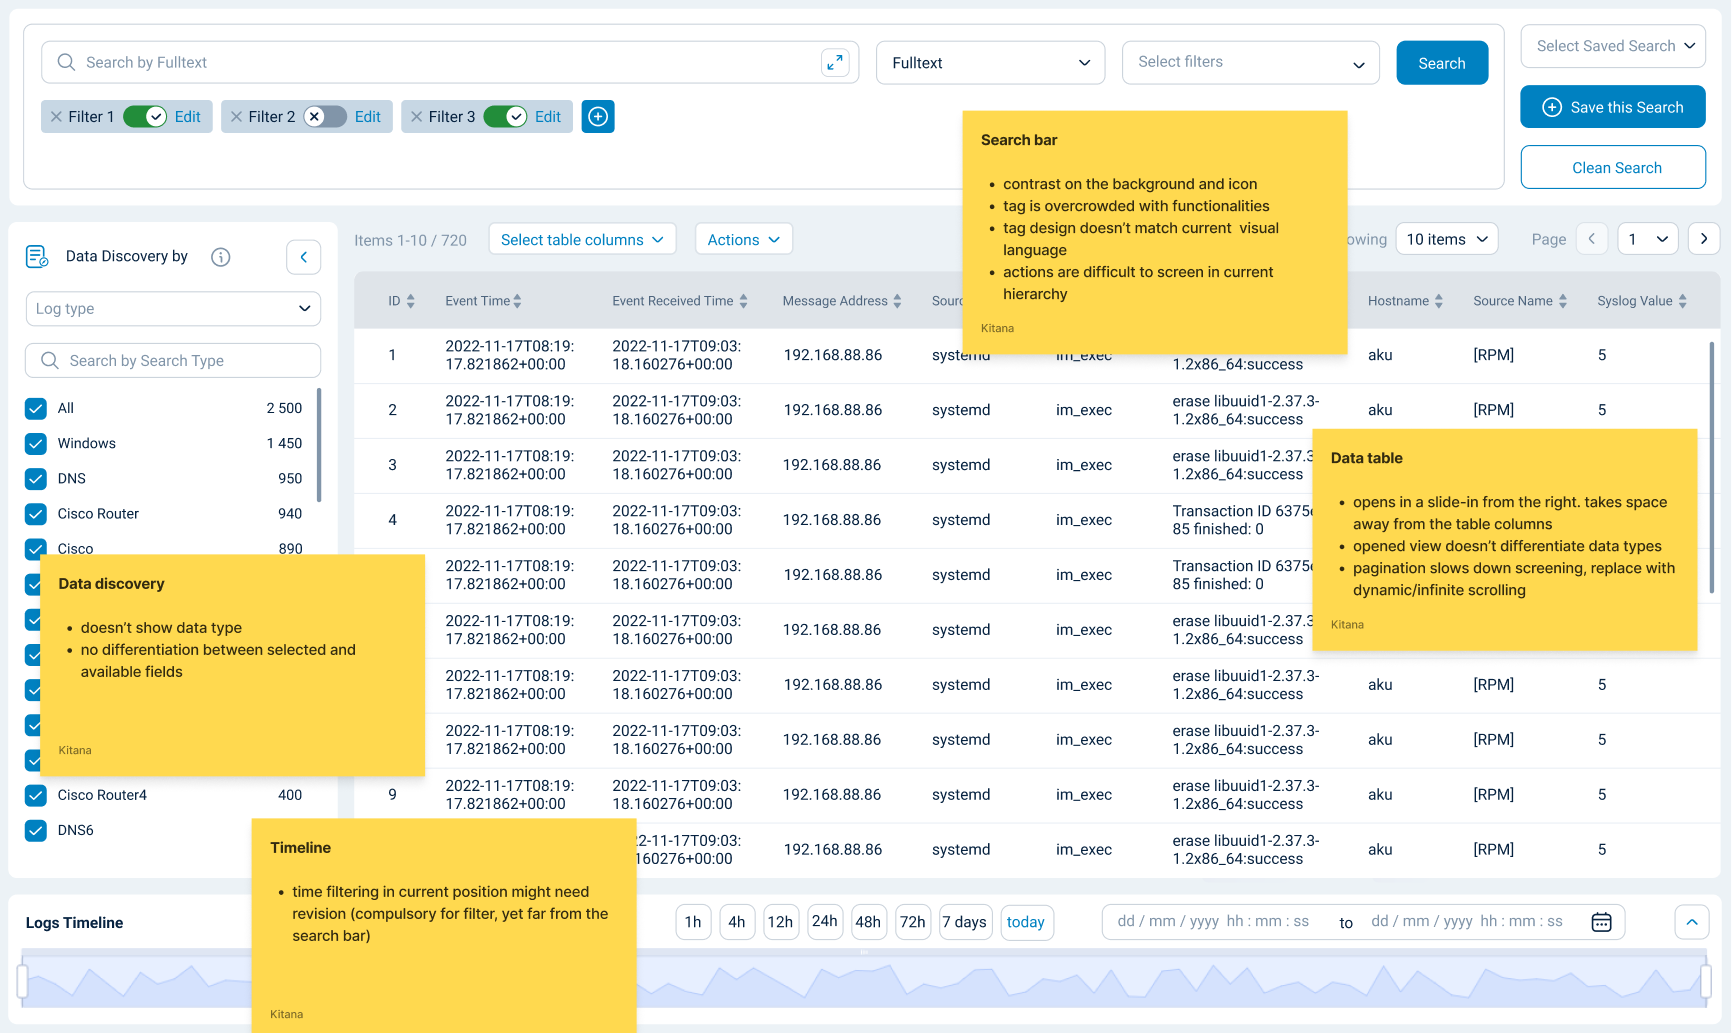The image size is (1732, 1033).
Task: Expand the fulltext search field with expand icon
Action: tap(835, 62)
